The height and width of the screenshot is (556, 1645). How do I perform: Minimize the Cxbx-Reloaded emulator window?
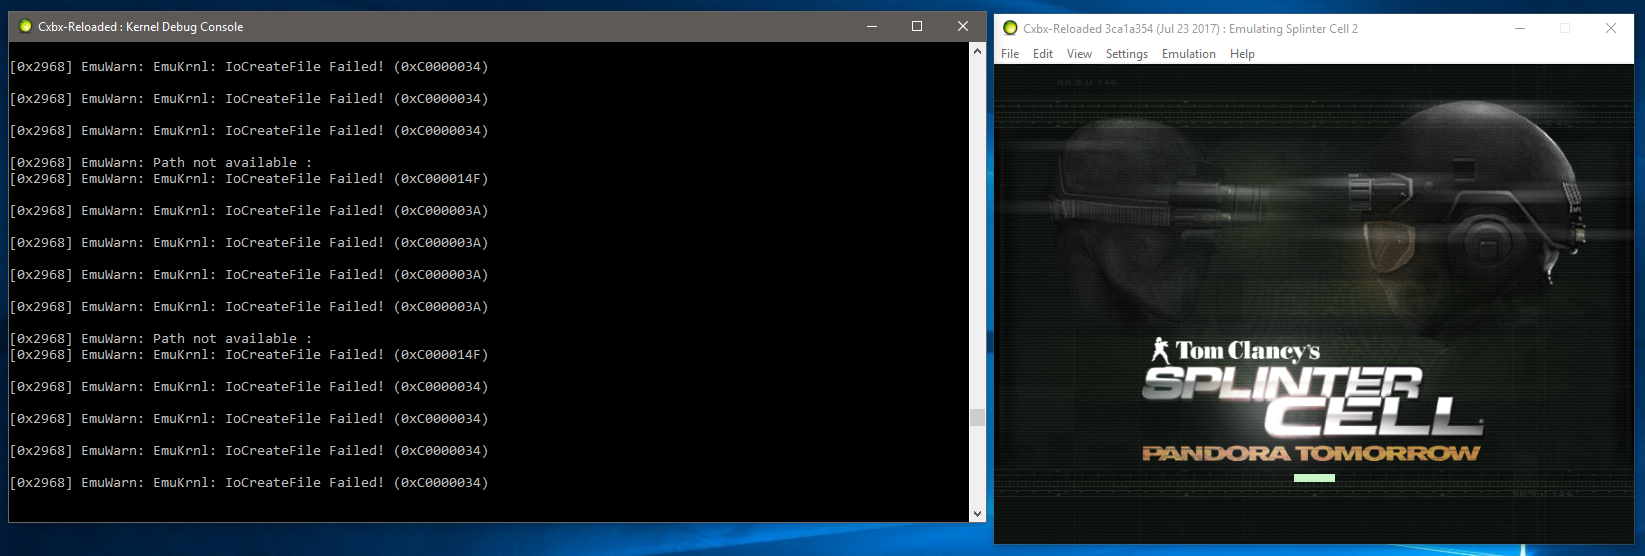[1520, 28]
